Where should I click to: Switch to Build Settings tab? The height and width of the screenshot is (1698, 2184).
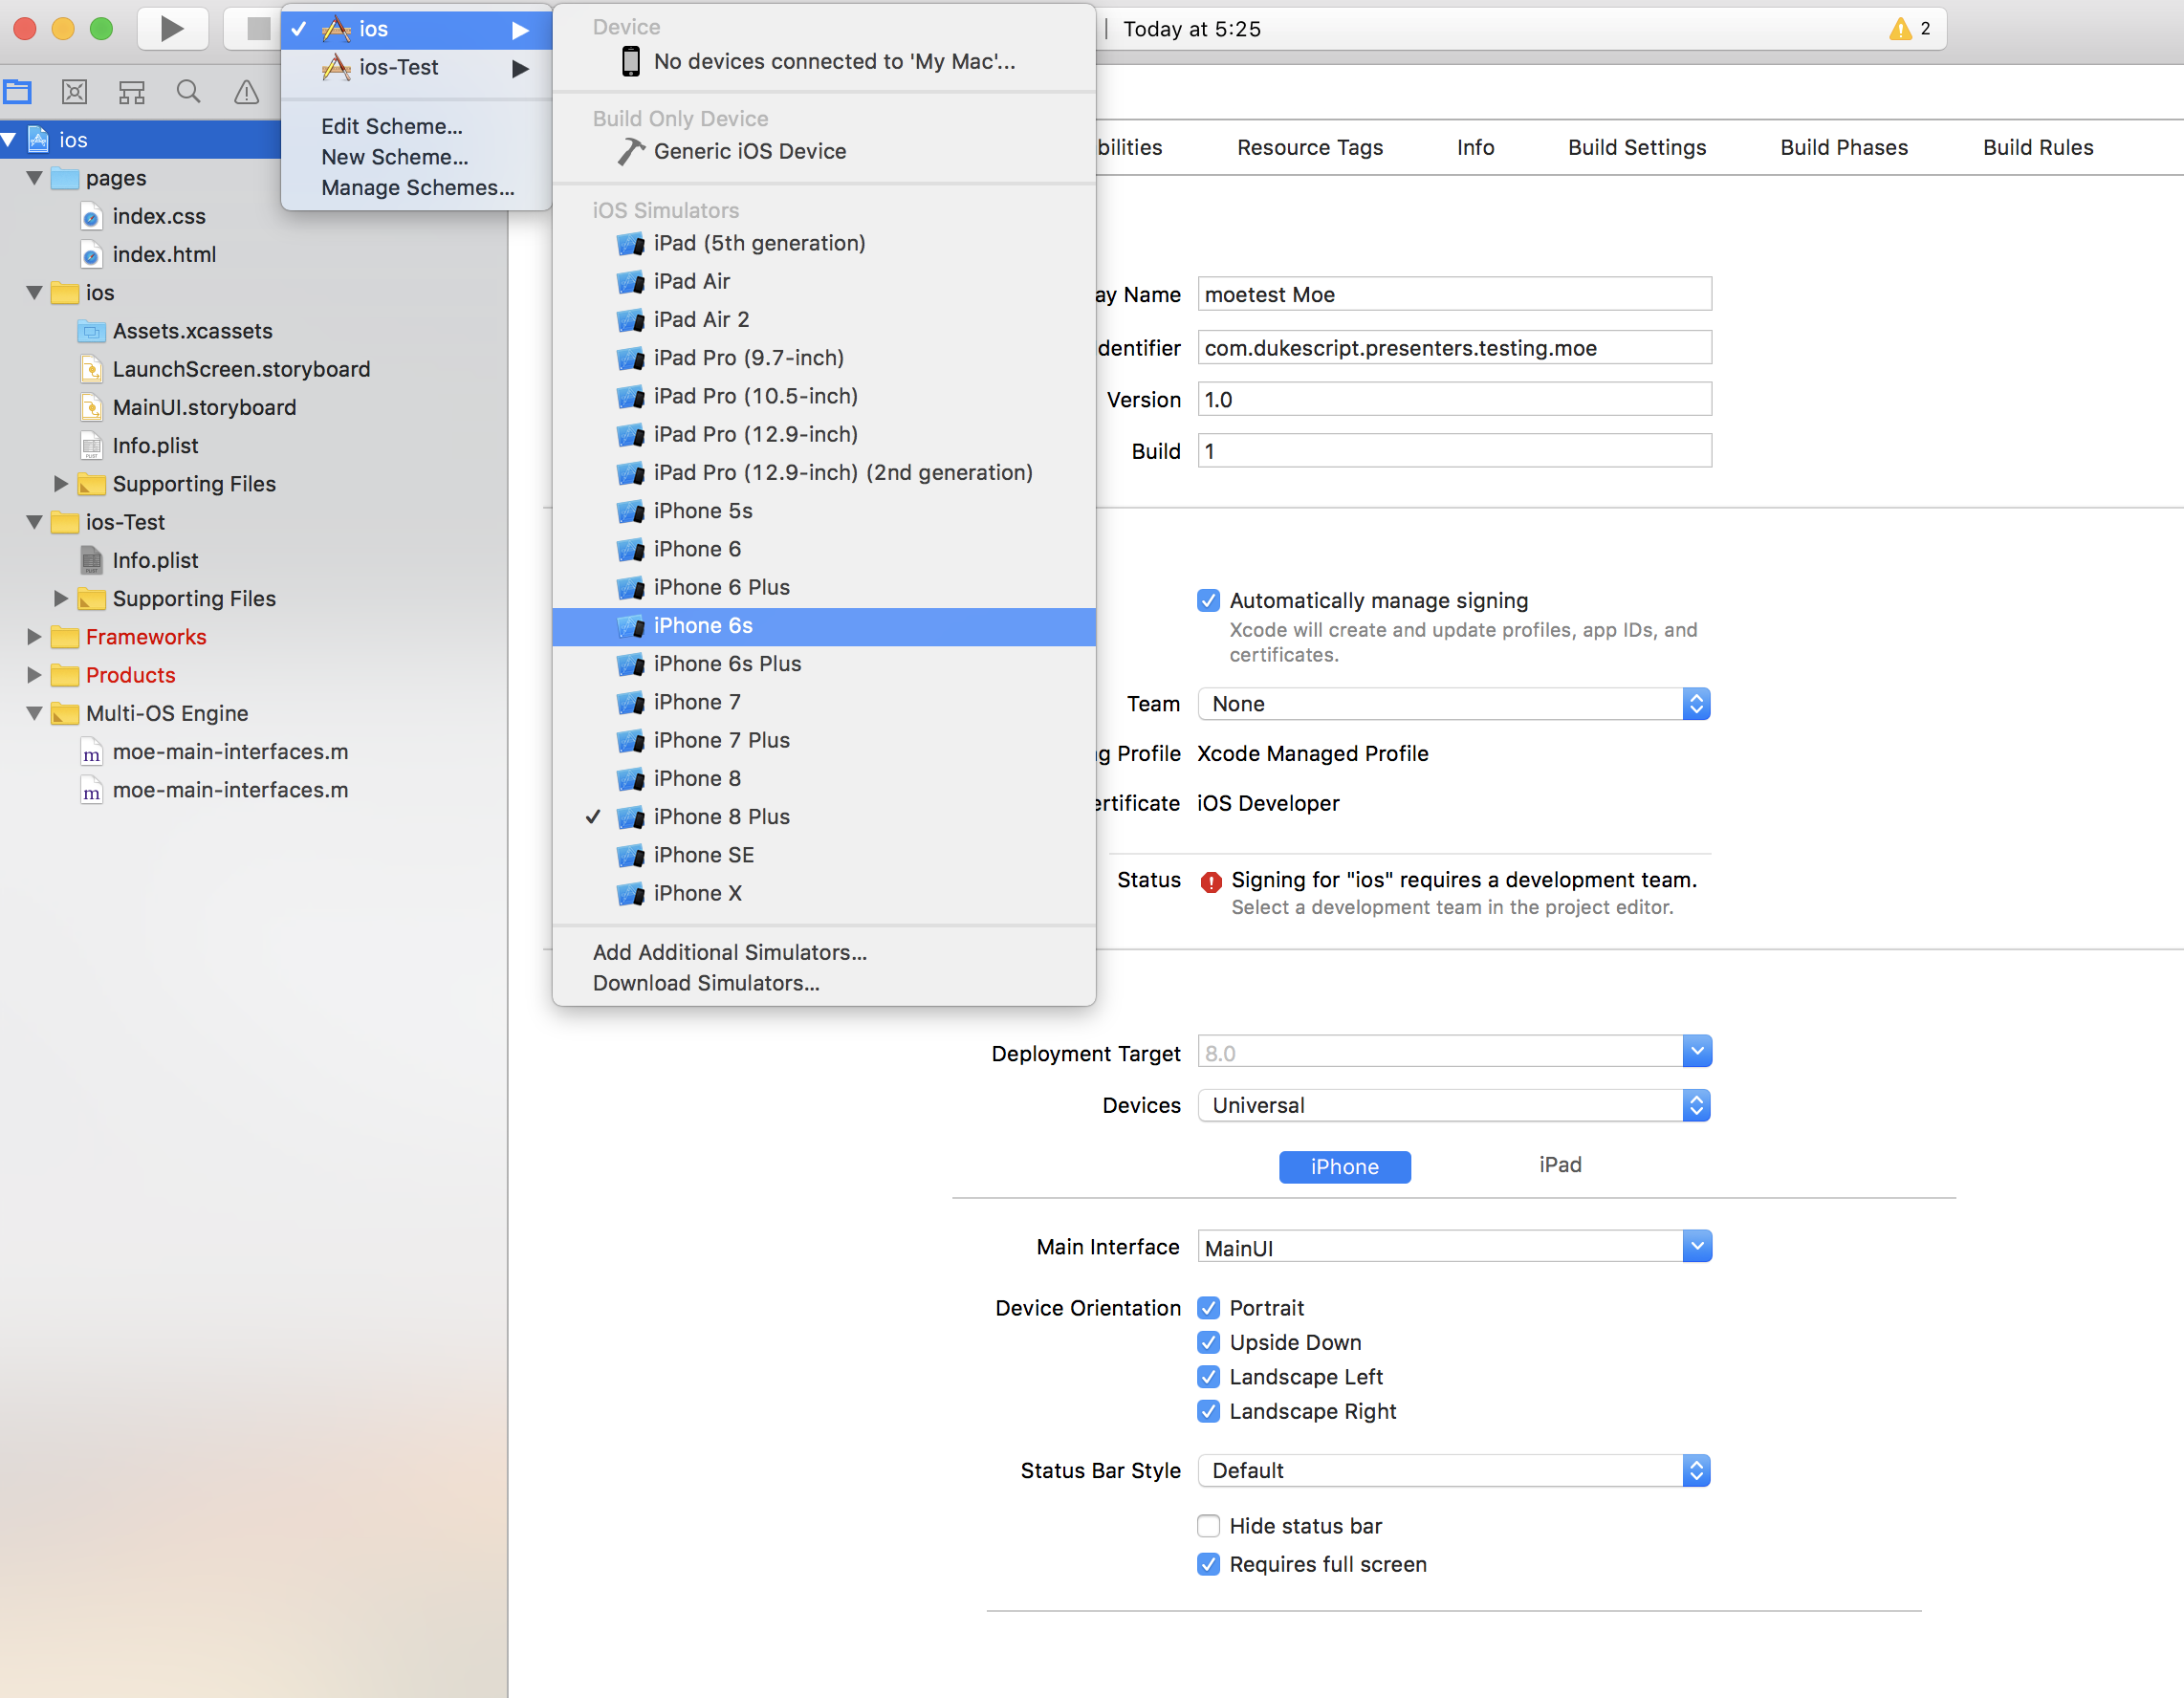[x=1636, y=148]
